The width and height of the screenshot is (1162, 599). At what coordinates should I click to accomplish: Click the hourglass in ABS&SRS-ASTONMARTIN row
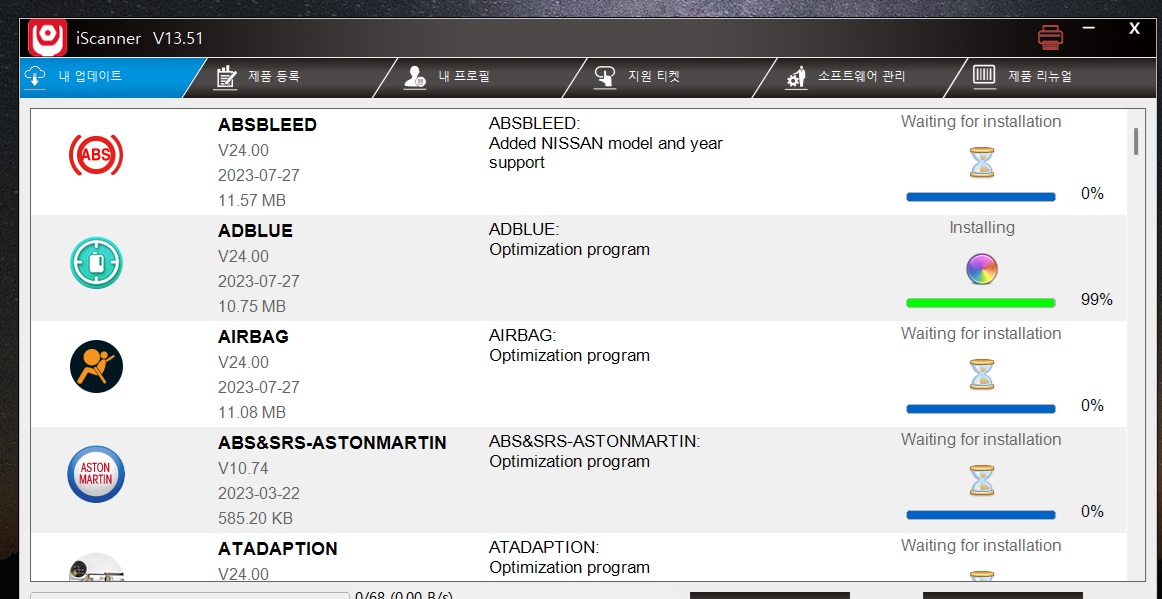click(982, 480)
